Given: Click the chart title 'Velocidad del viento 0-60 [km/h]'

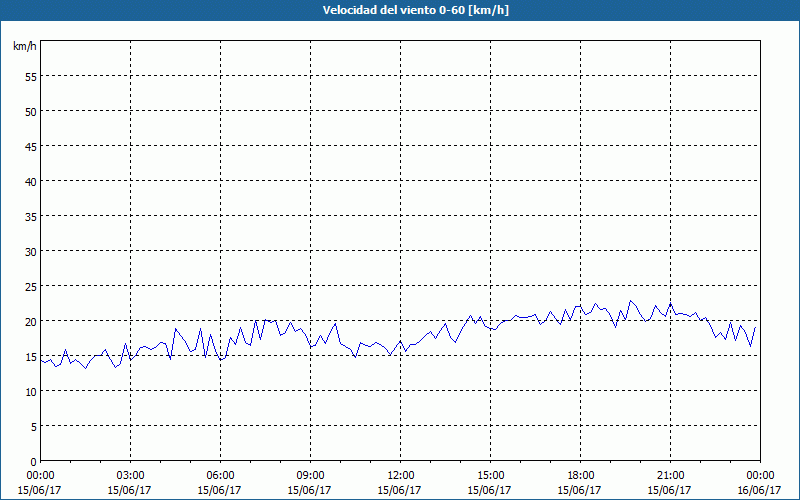Looking at the screenshot, I should click(x=415, y=10).
